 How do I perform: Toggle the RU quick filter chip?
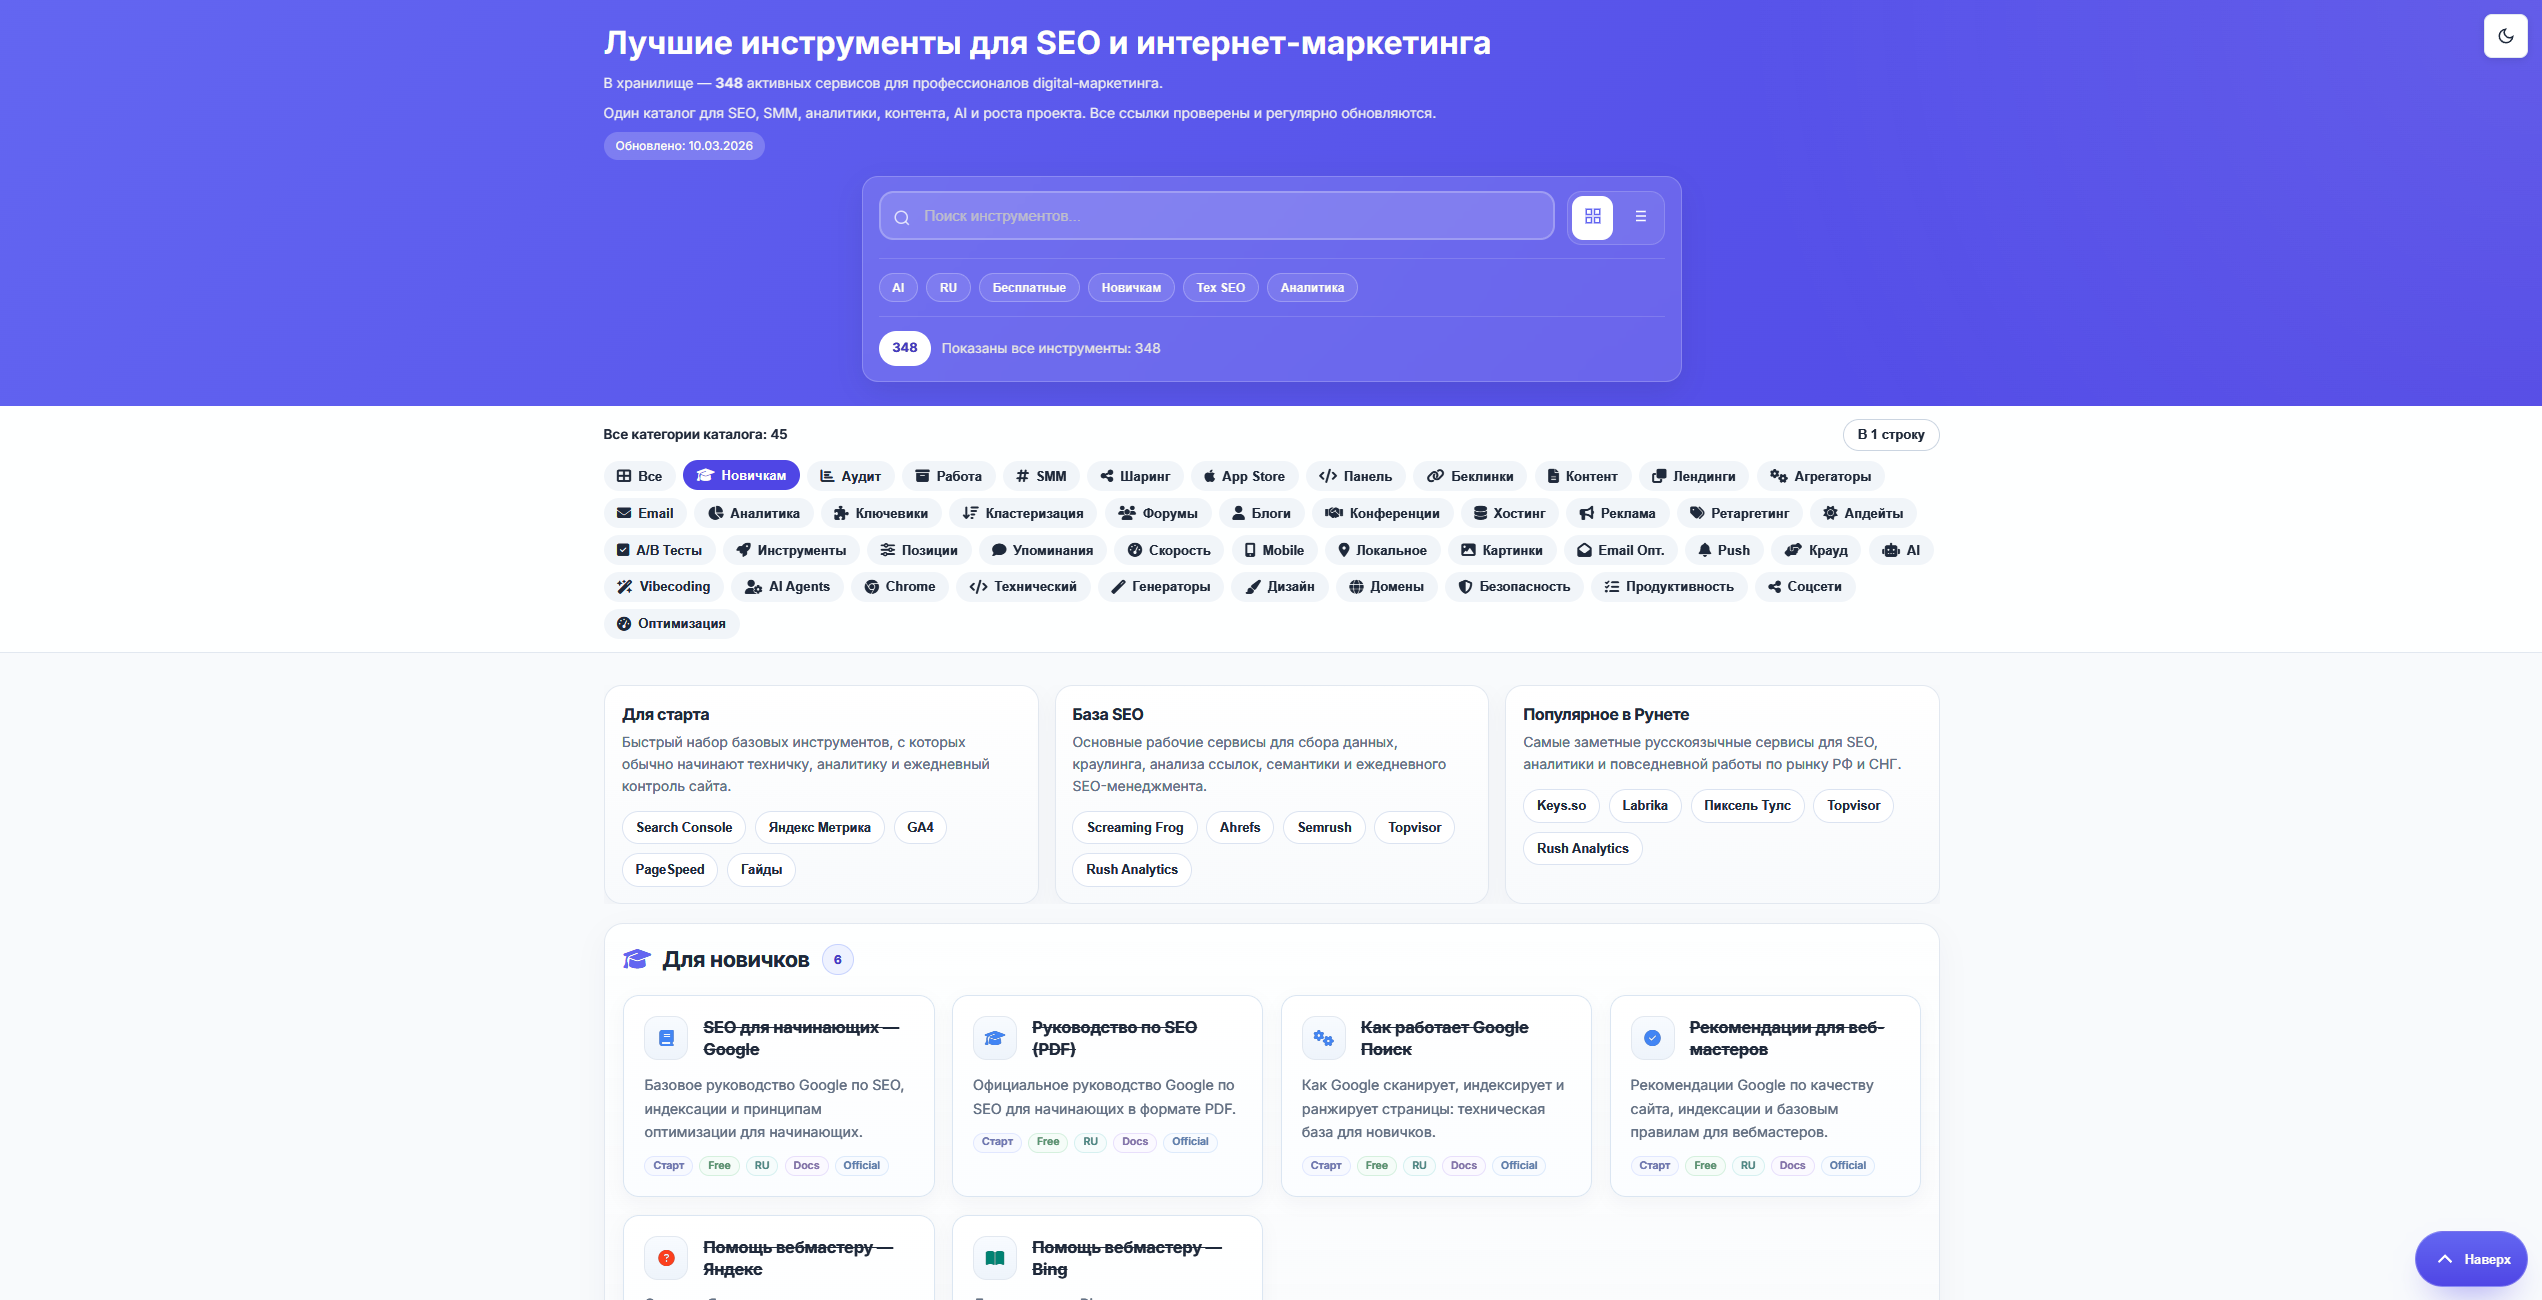(x=948, y=288)
